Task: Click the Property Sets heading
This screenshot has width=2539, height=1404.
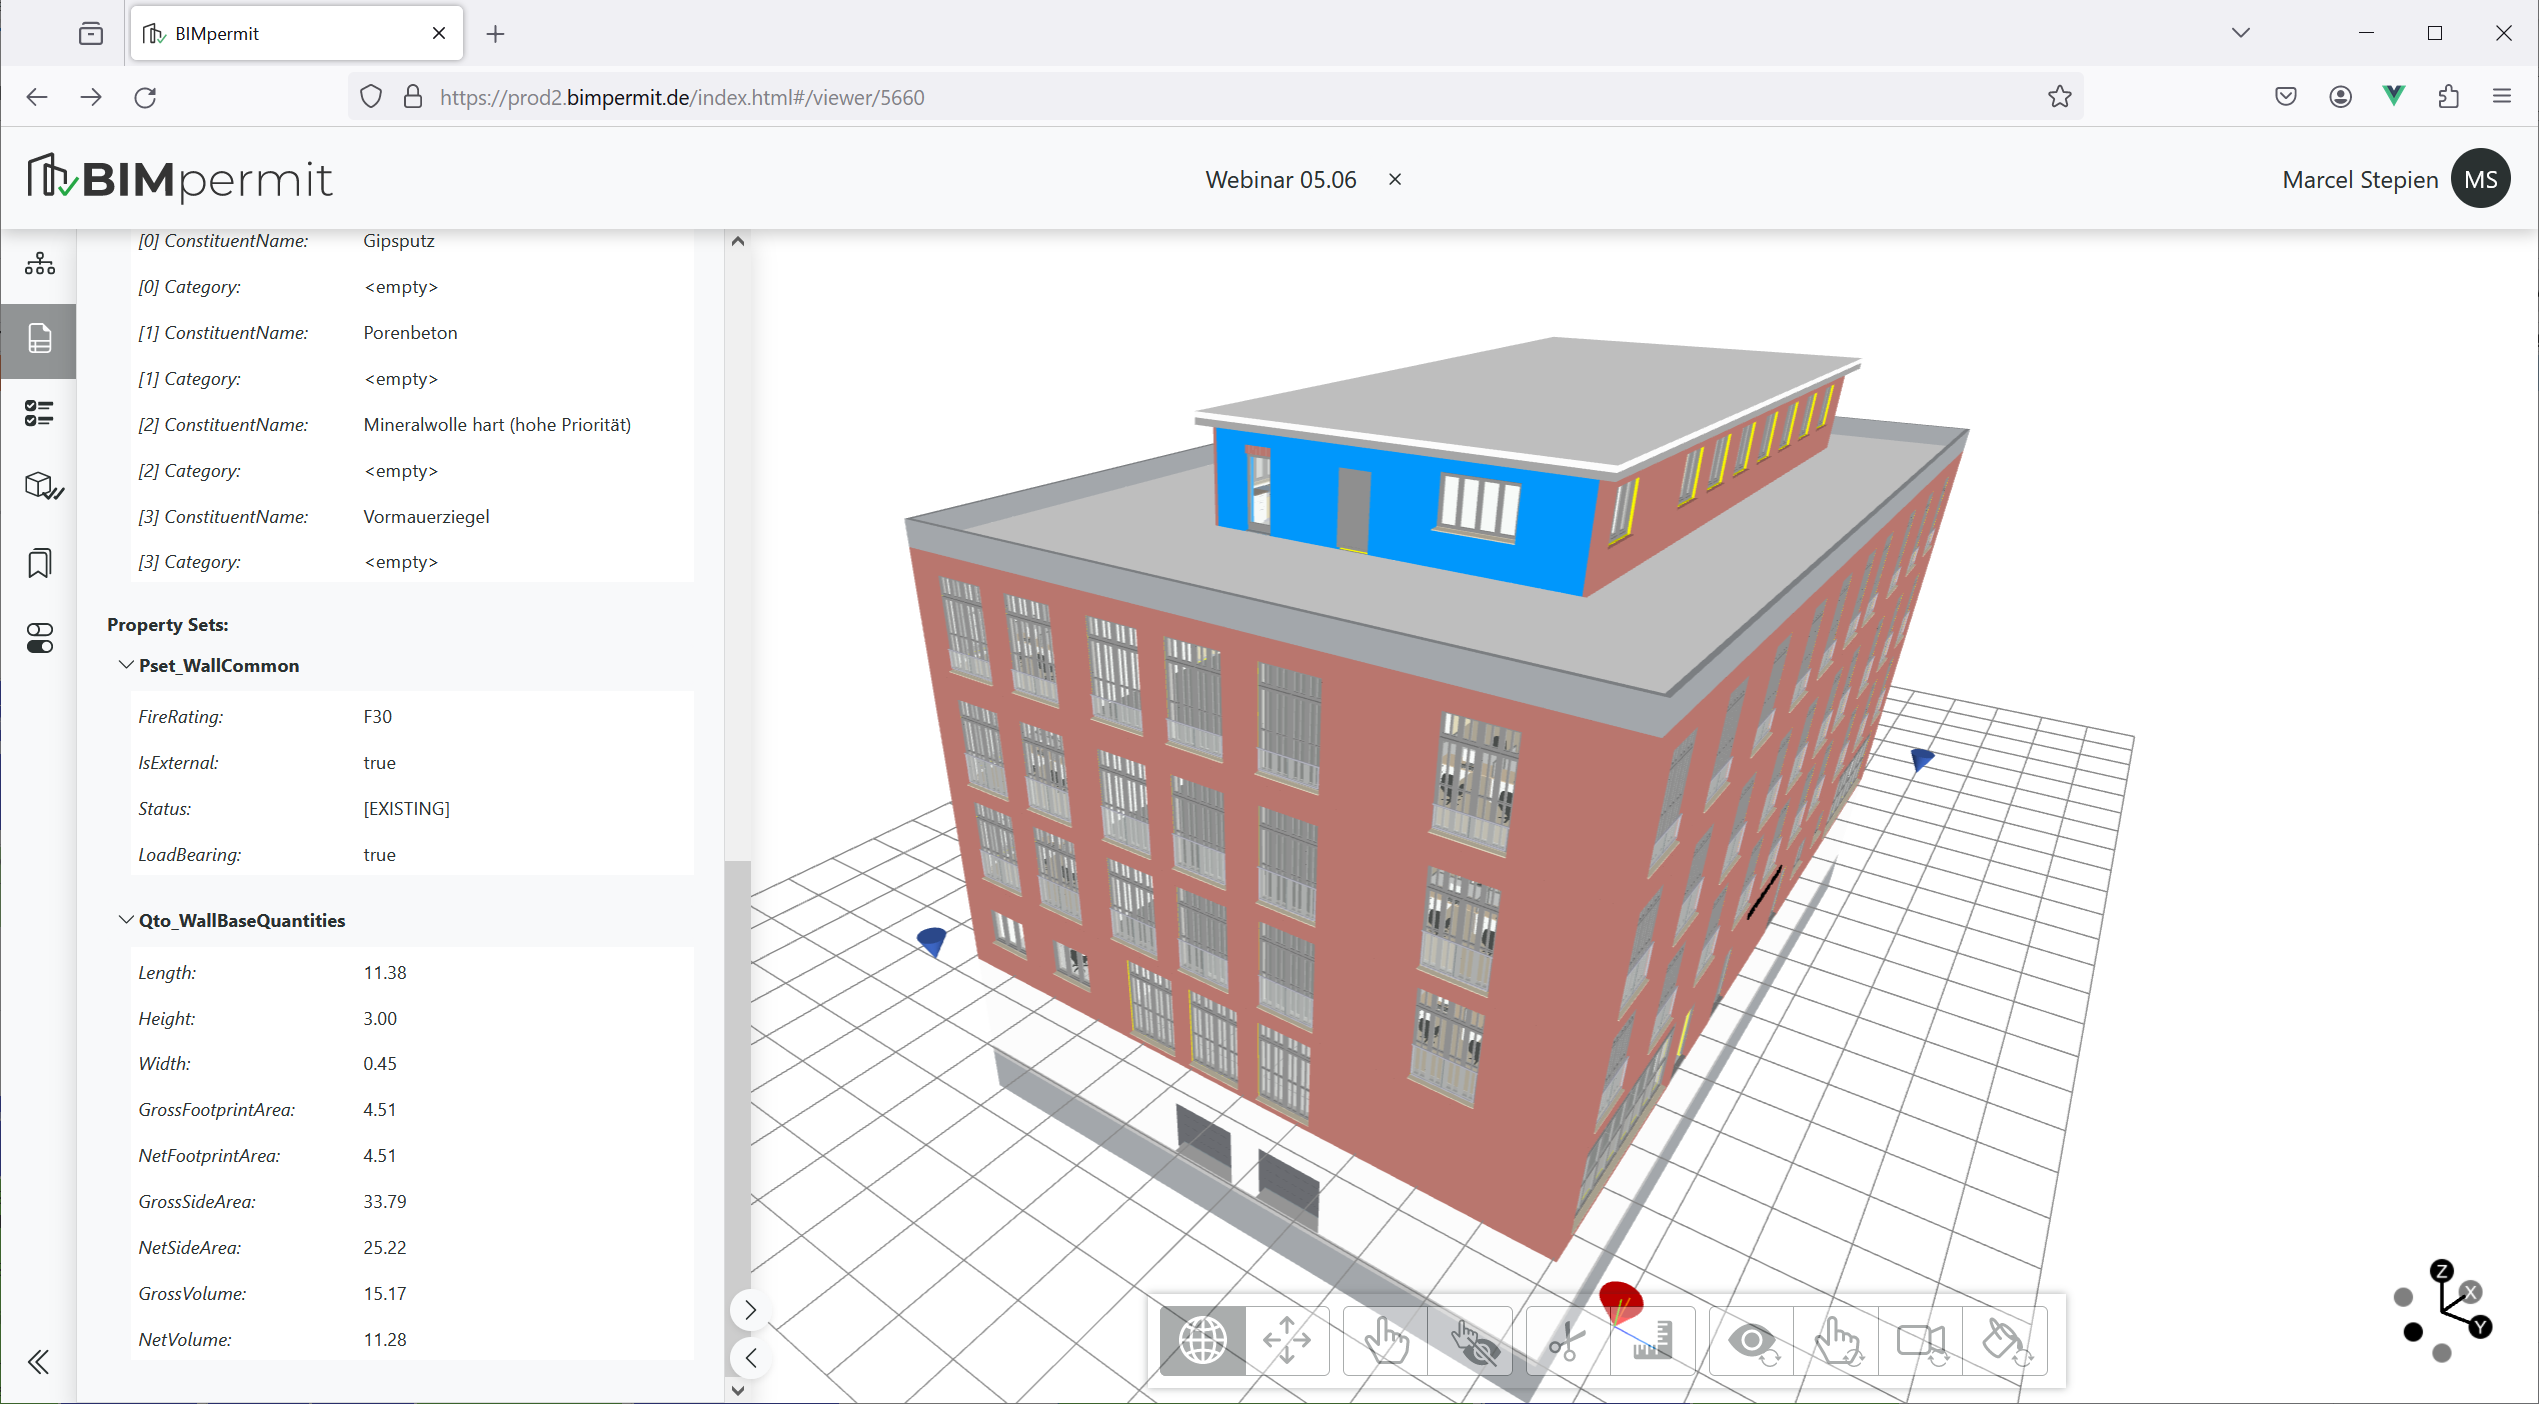Action: click(x=168, y=625)
